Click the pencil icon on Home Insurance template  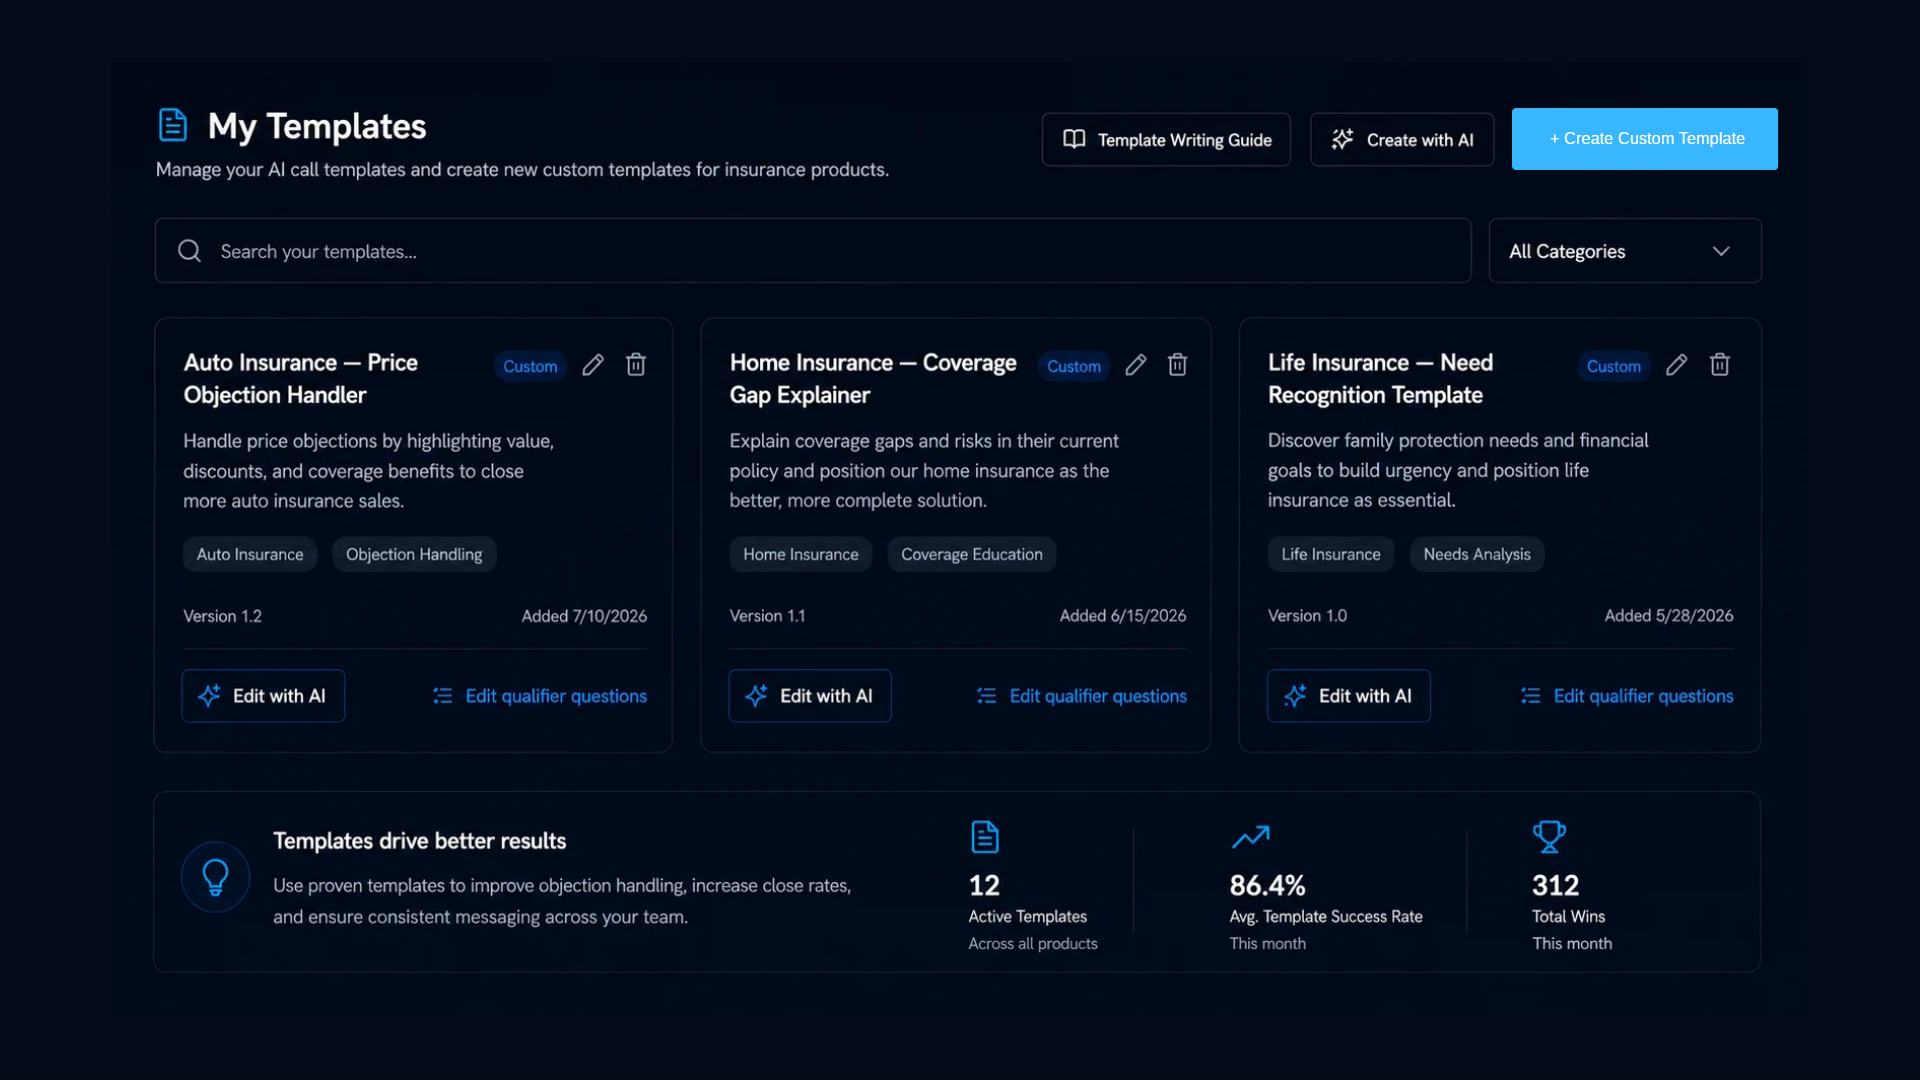tap(1136, 365)
